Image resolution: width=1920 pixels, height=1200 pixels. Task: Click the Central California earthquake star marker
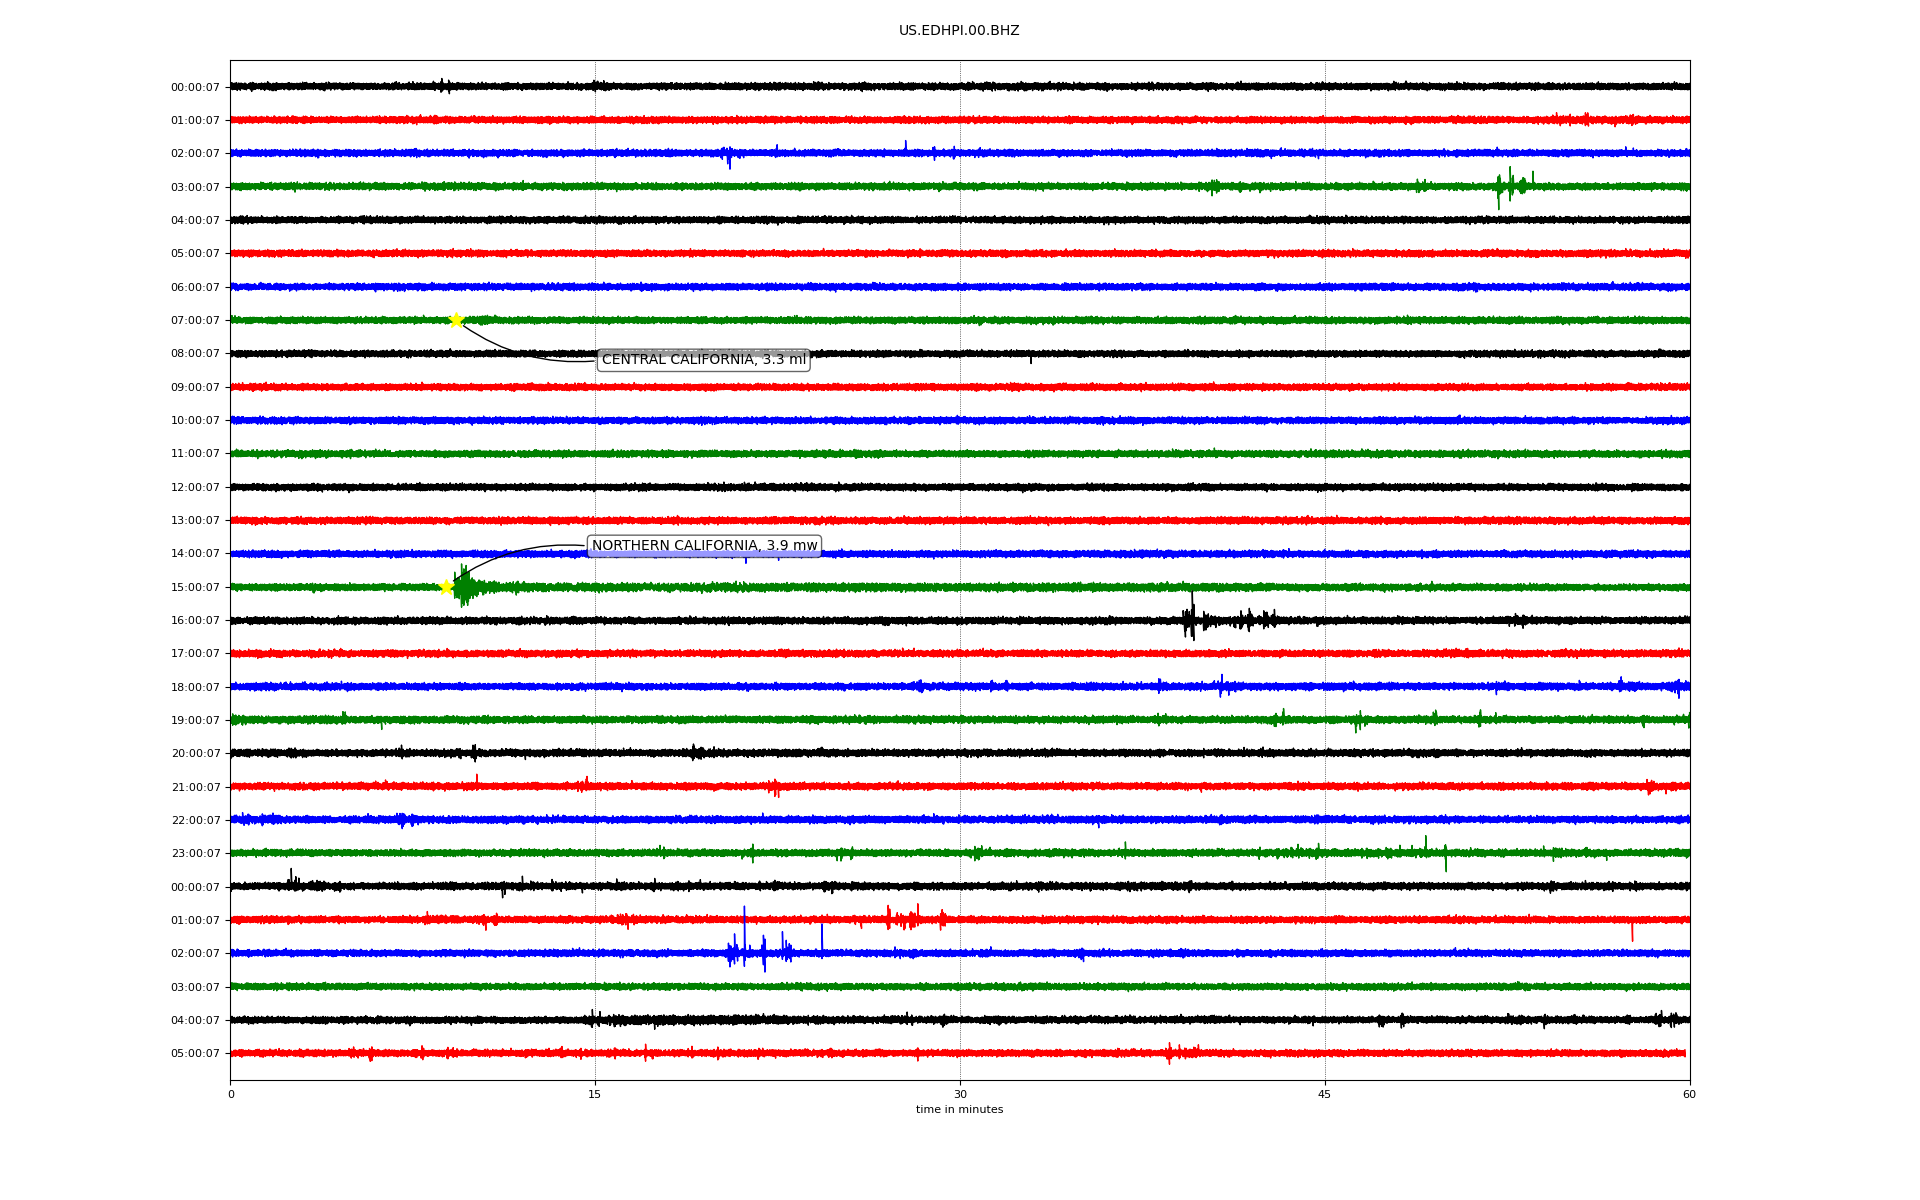point(456,320)
